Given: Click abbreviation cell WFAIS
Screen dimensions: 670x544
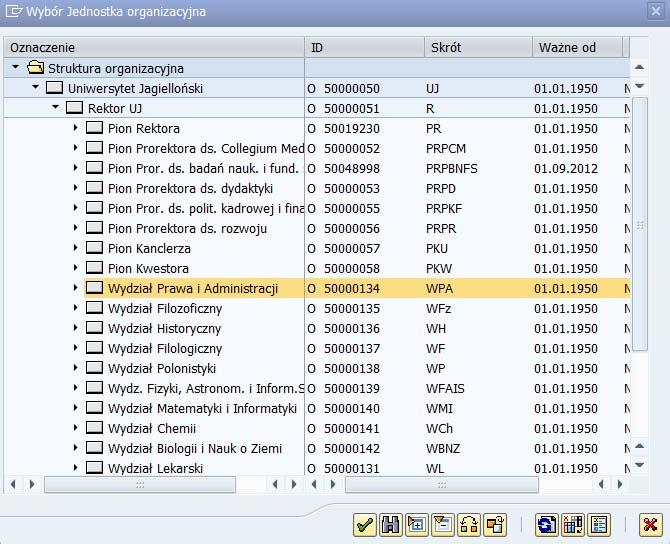Looking at the screenshot, I should click(445, 388).
